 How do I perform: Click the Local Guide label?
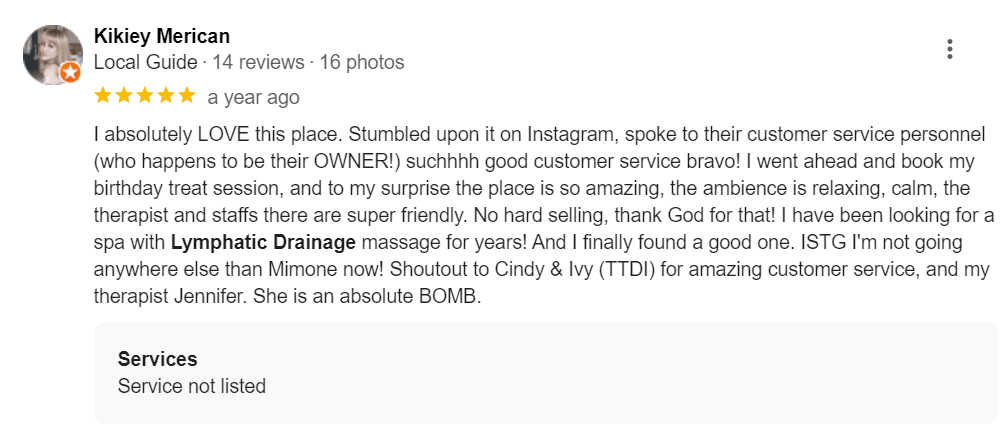pyautogui.click(x=145, y=62)
